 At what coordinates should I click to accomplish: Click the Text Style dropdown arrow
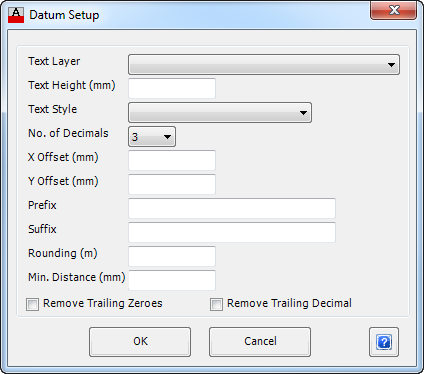303,113
